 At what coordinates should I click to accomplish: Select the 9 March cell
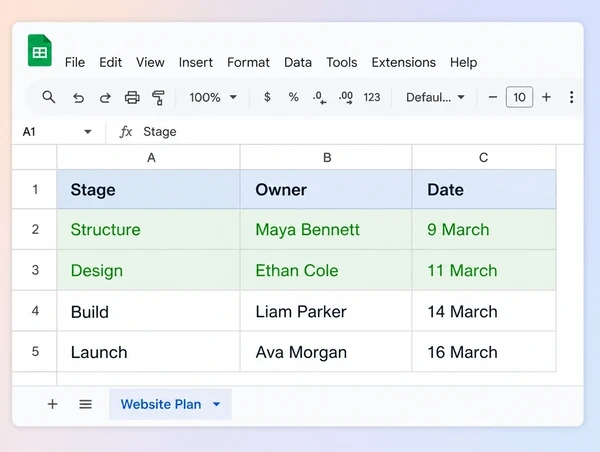coord(484,229)
